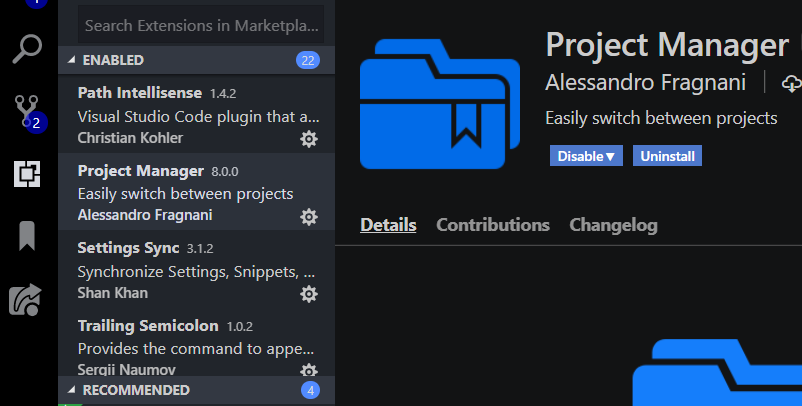Click the manage gear for Project Manager
This screenshot has height=406, width=802.
pos(309,216)
